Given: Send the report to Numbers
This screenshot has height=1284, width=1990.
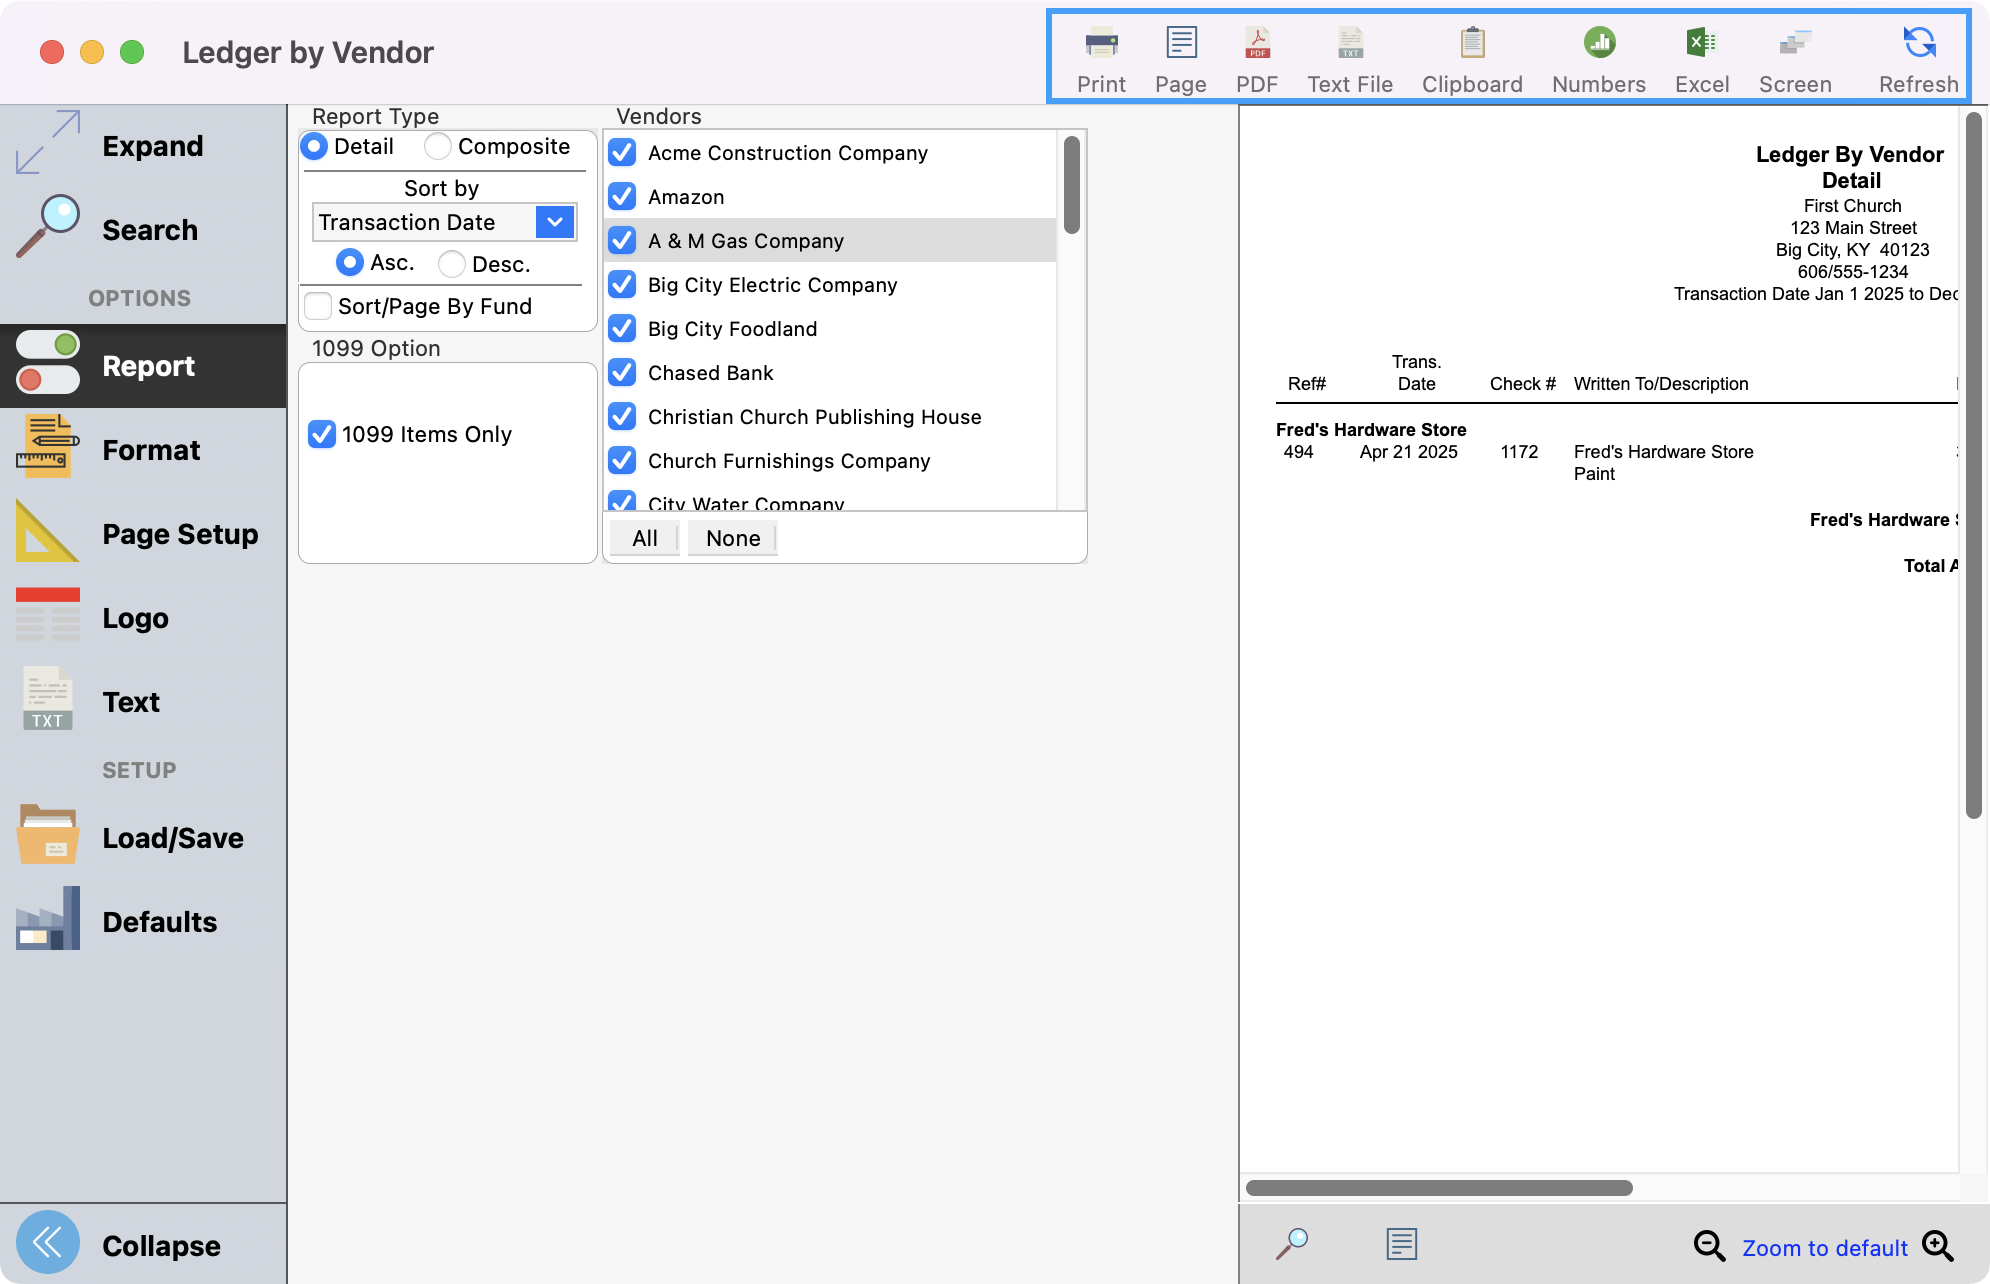Looking at the screenshot, I should click(1597, 55).
